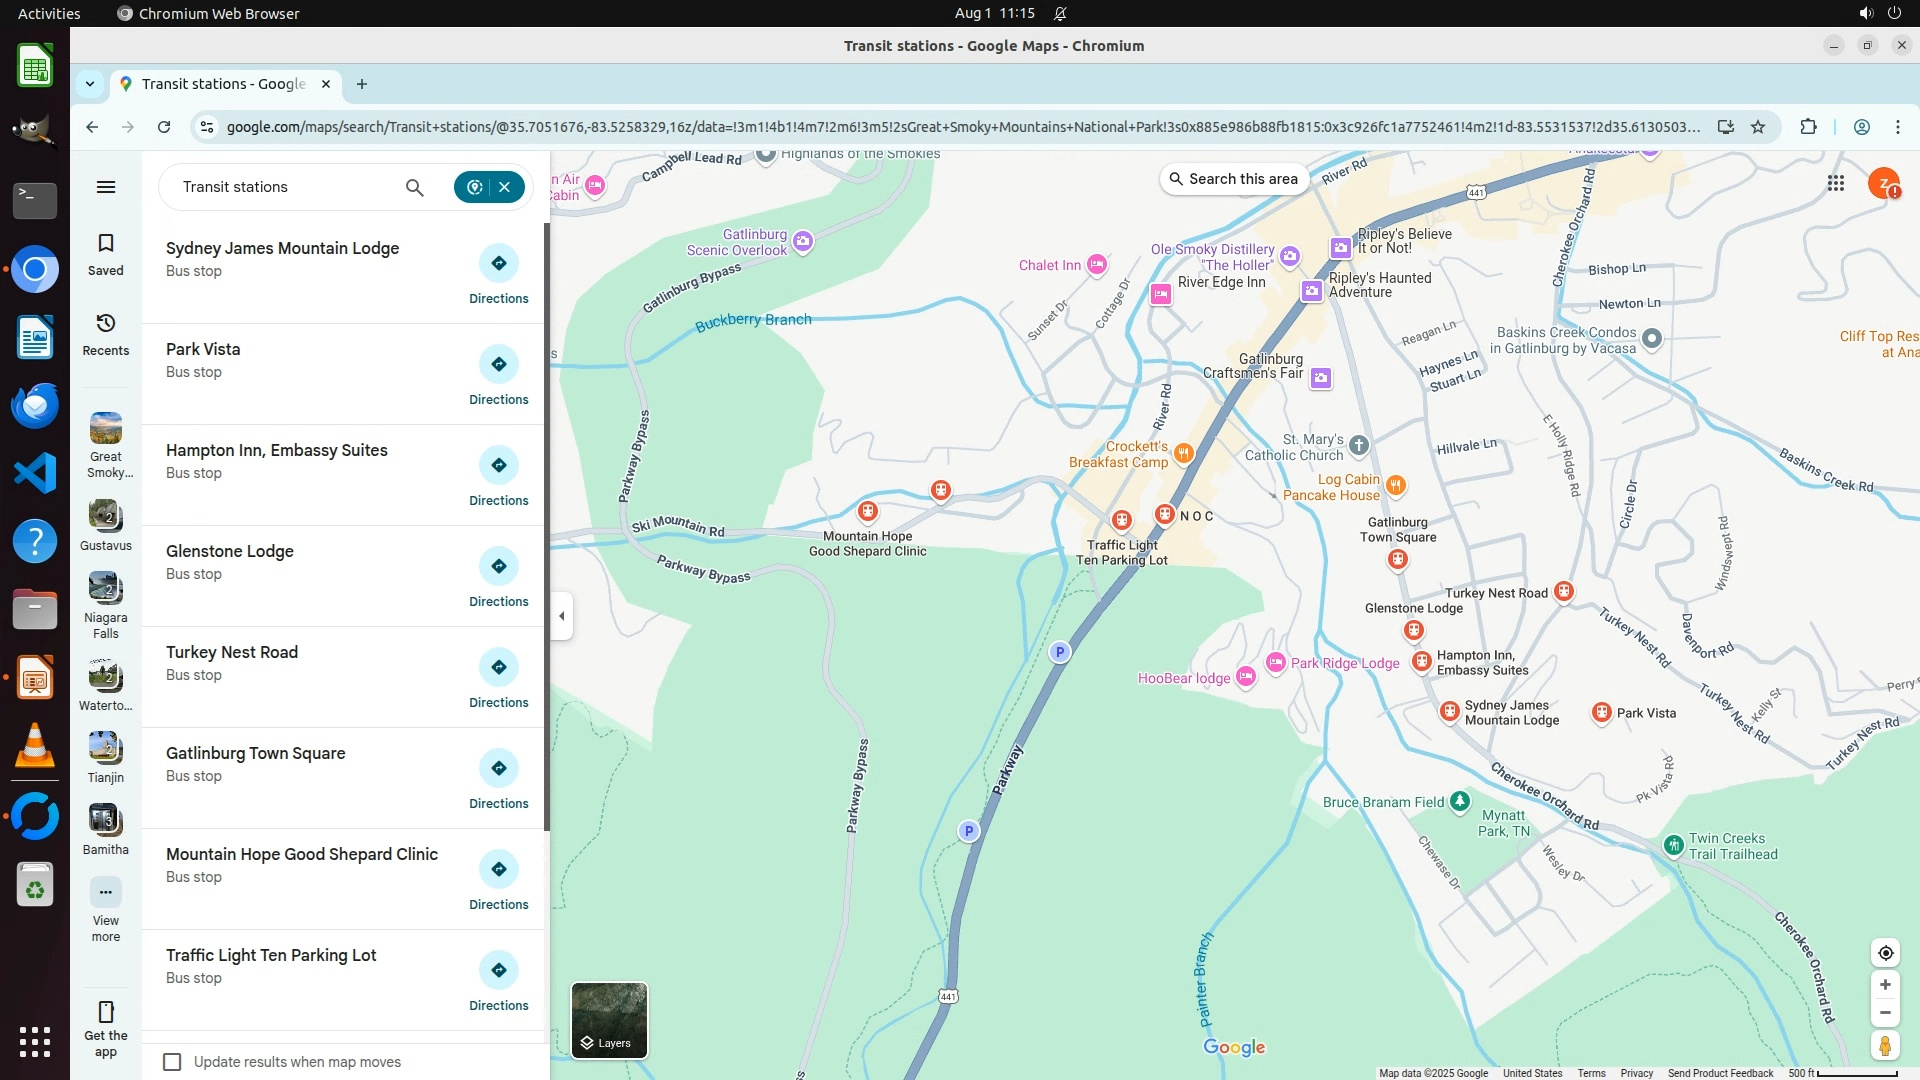The height and width of the screenshot is (1080, 1920).
Task: Zoom in the map with plus button
Action: (1885, 985)
